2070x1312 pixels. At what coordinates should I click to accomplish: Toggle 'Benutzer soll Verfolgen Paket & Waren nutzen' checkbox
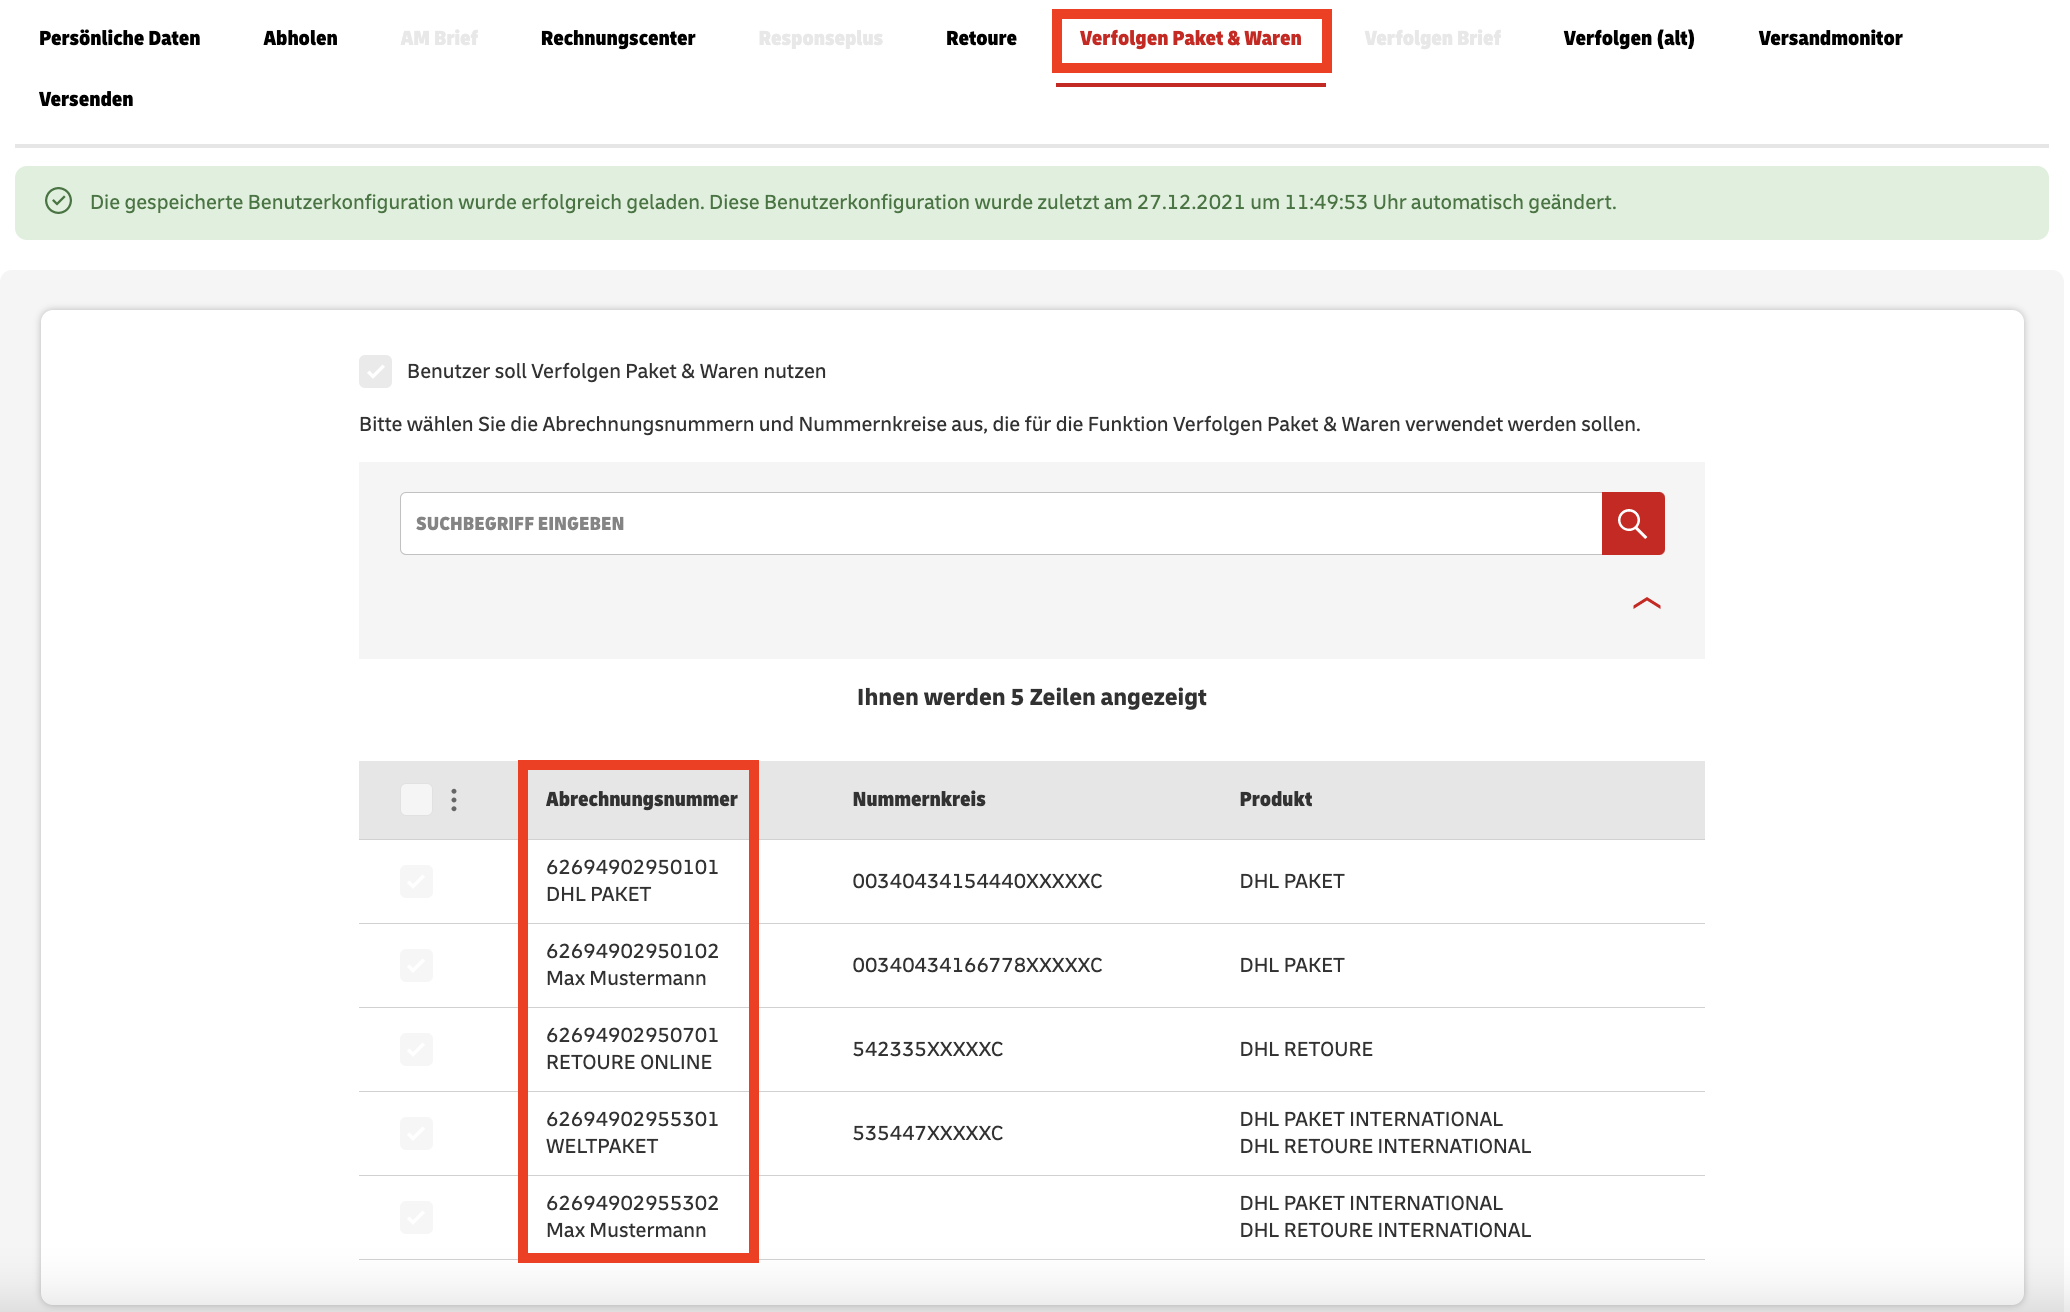(376, 371)
